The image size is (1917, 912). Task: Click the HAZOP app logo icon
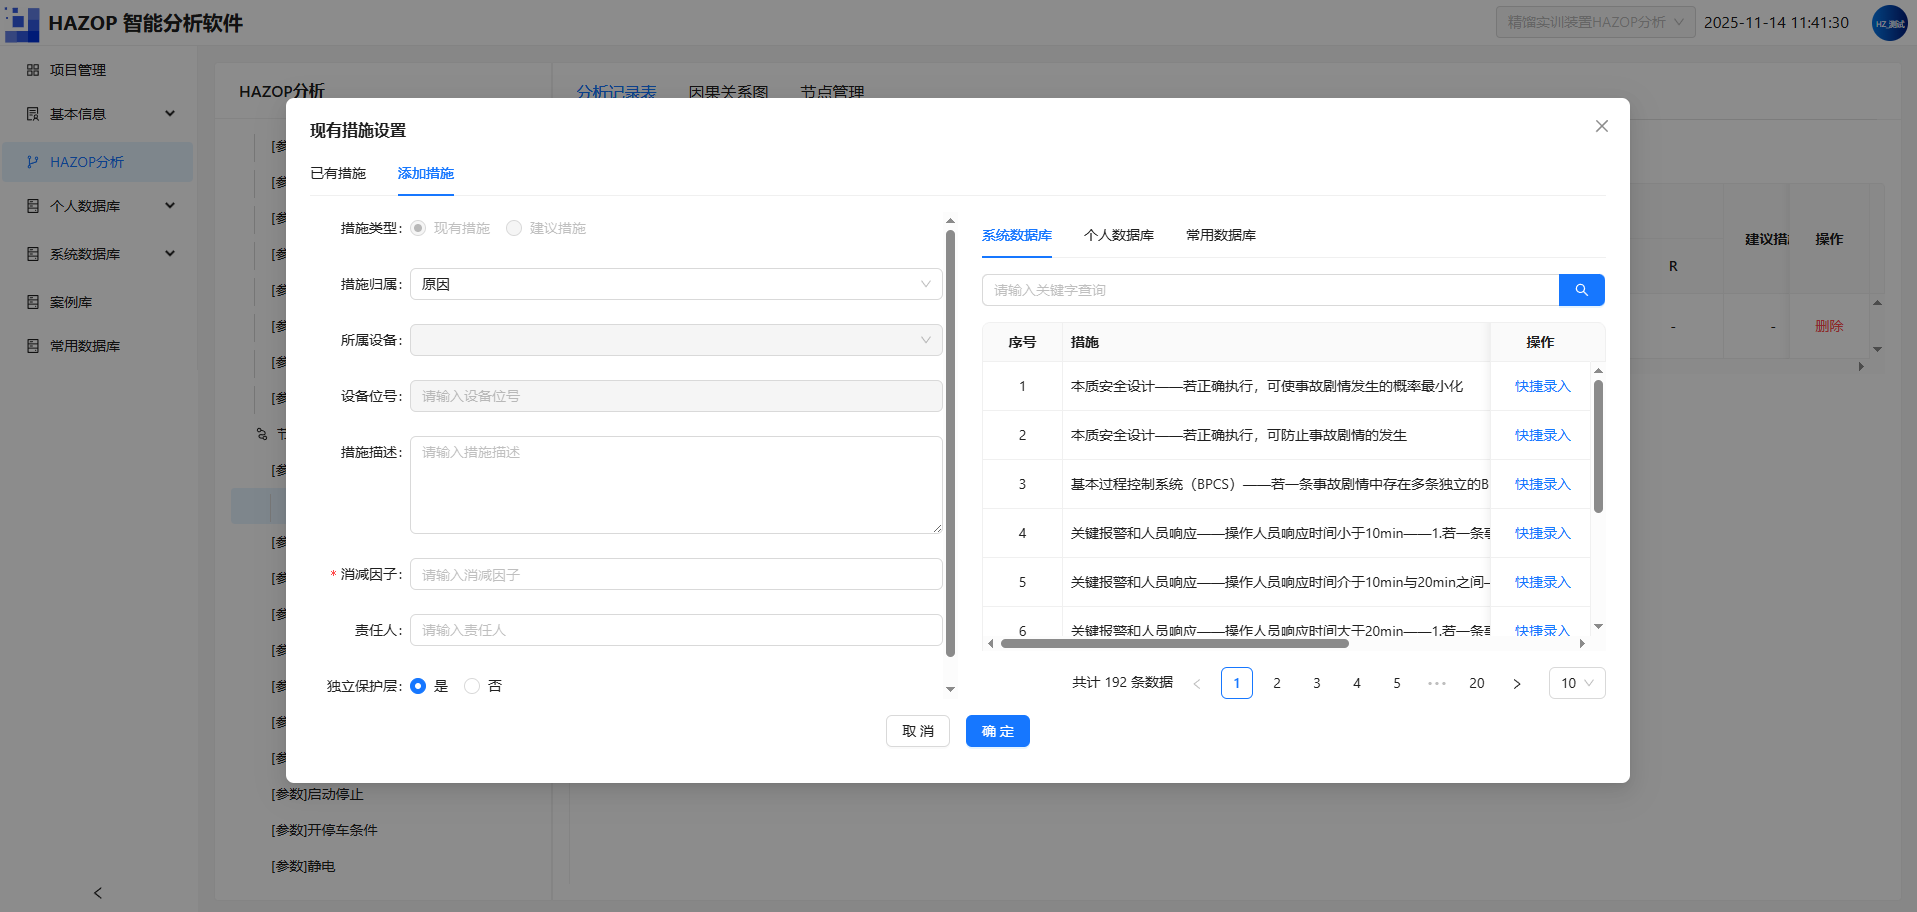22,23
